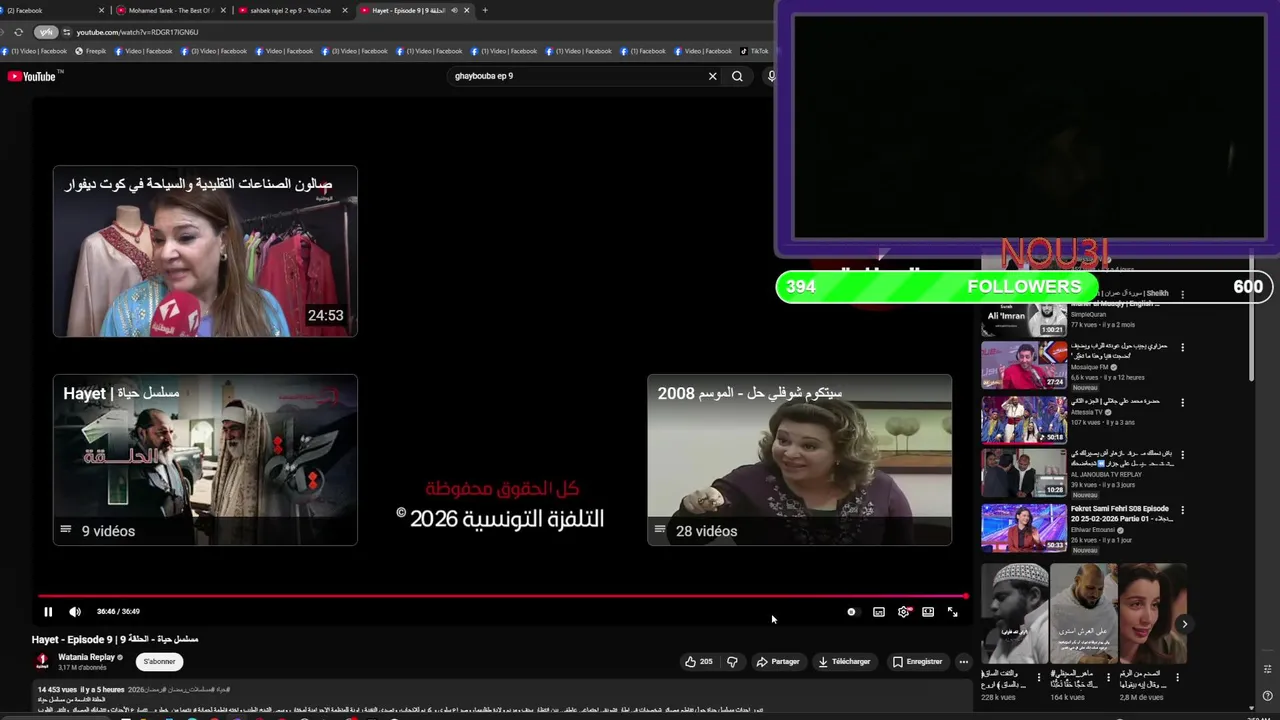Enter fullscreen mode in player

953,612
